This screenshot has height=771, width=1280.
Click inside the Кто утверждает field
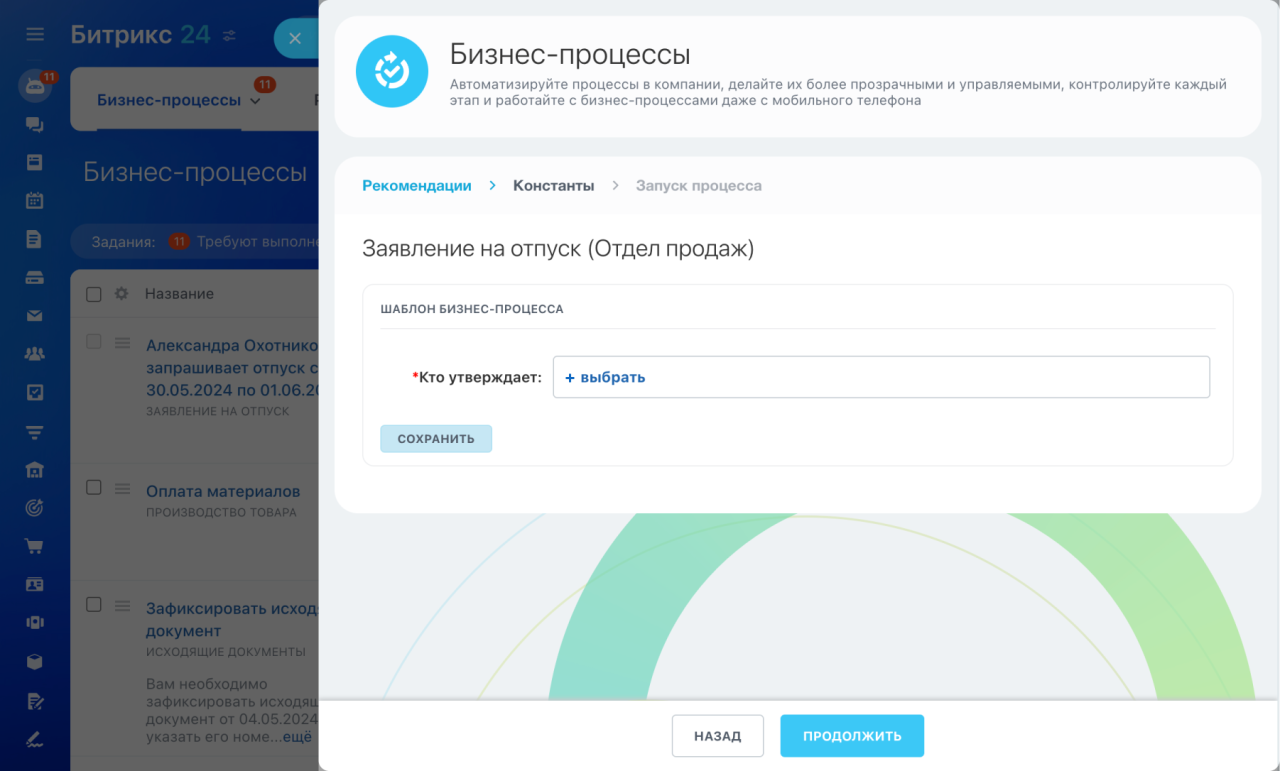pyautogui.click(x=881, y=377)
